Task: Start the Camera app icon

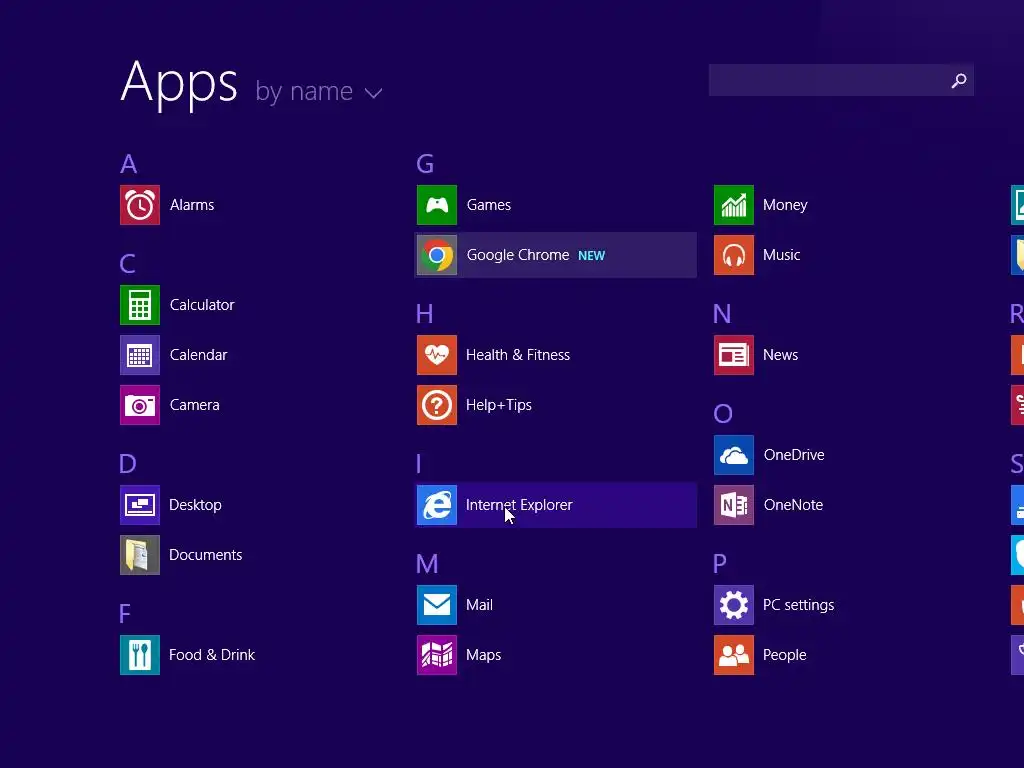Action: [140, 405]
